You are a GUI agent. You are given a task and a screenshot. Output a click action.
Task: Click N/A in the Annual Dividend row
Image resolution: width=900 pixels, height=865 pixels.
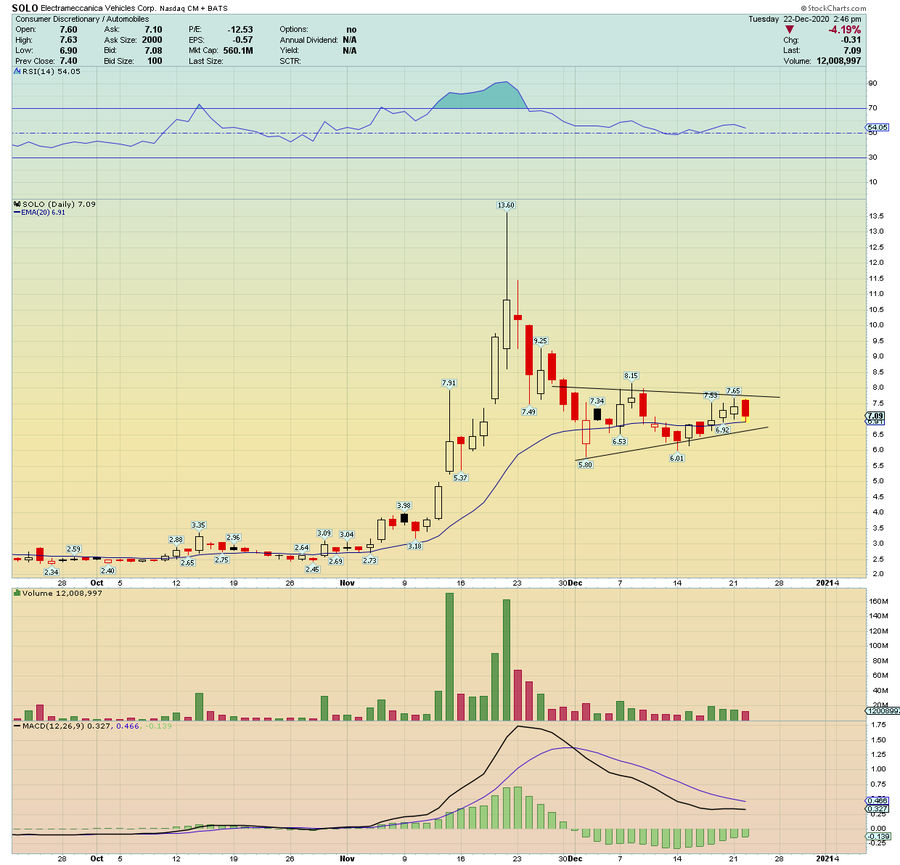350,40
